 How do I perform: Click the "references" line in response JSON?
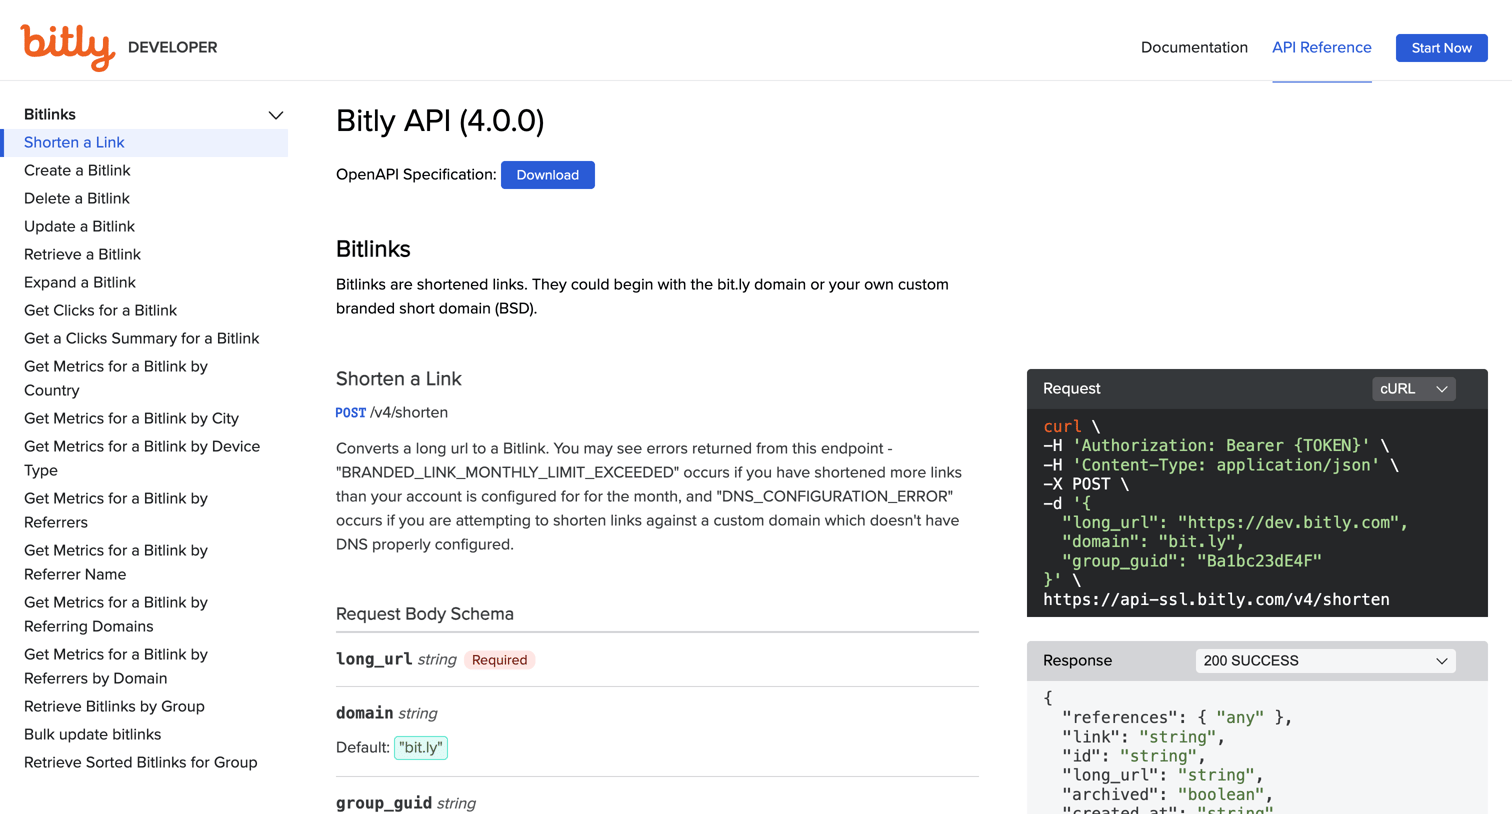click(1177, 718)
